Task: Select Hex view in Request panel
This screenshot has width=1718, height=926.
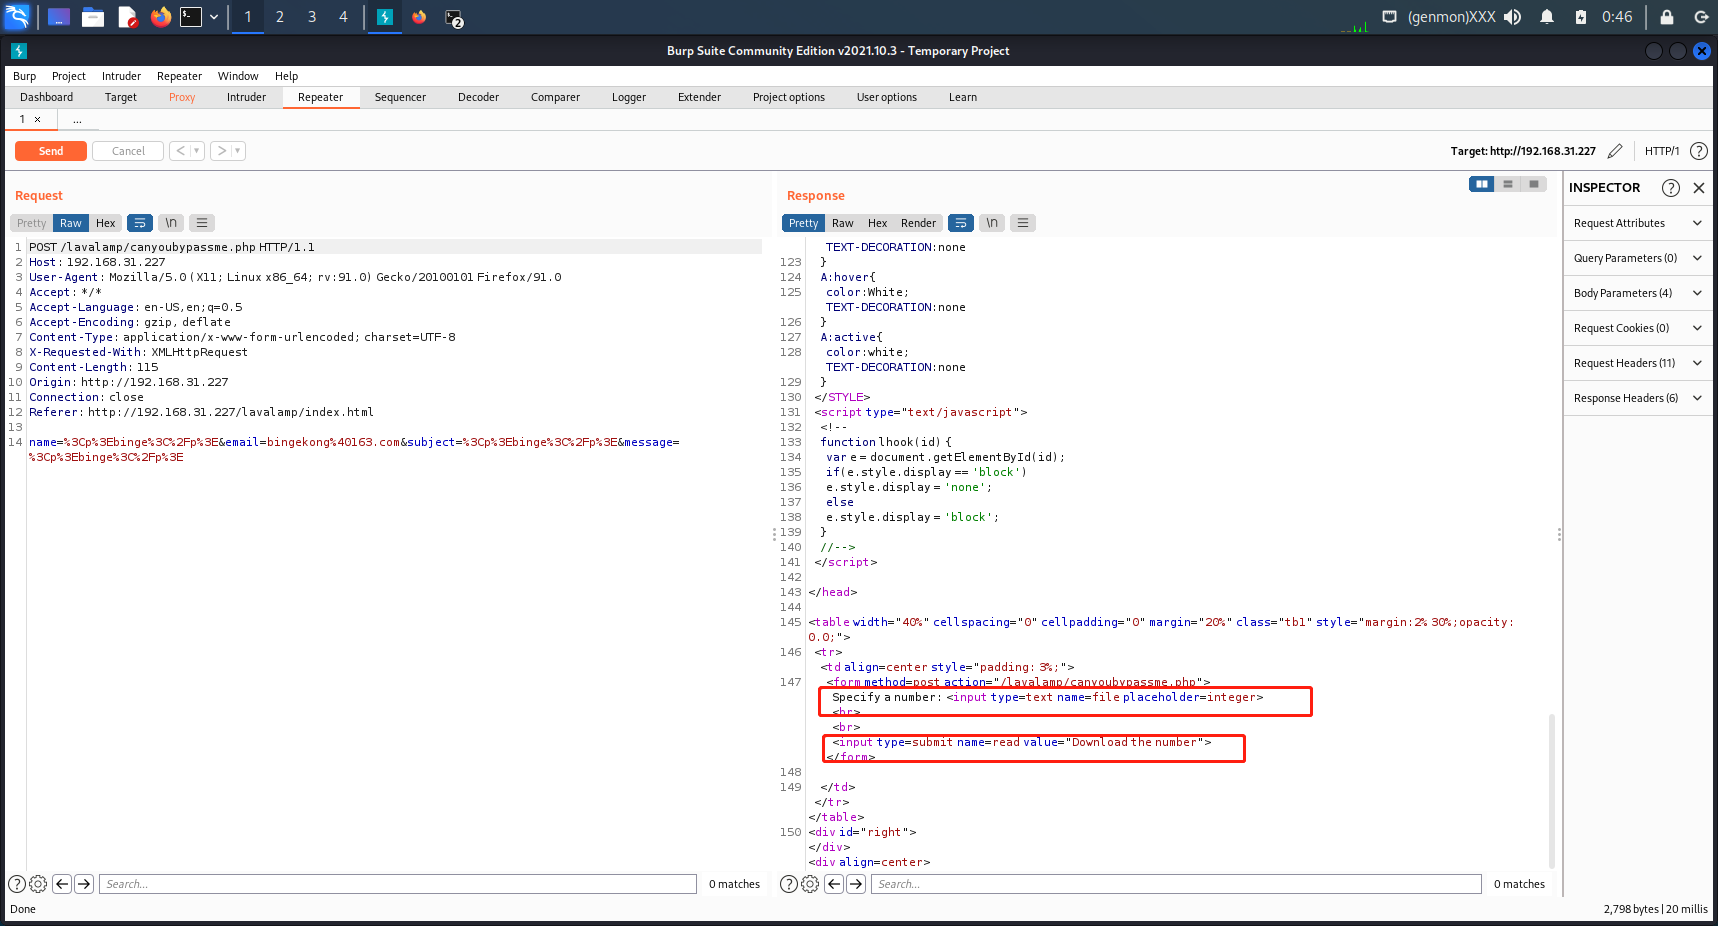Action: 105,223
